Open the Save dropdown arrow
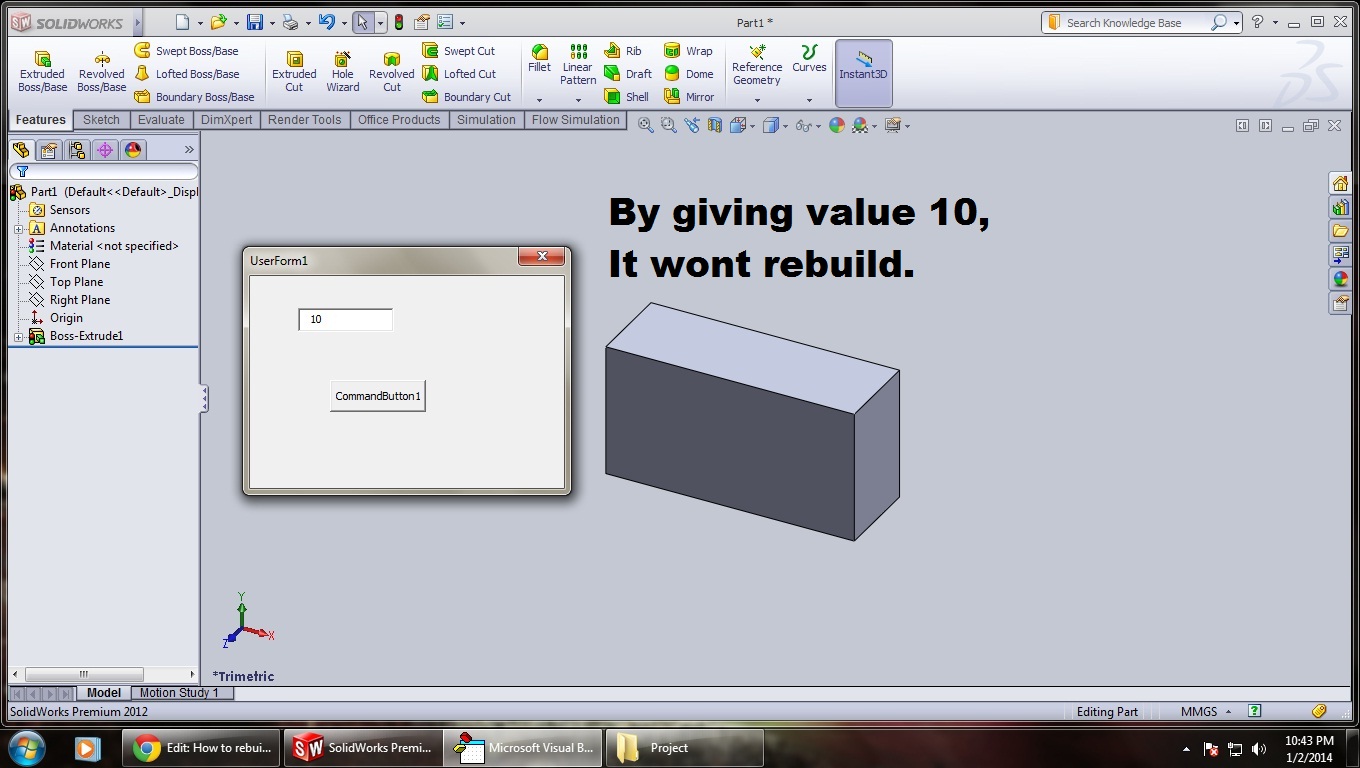1360x768 pixels. coord(272,22)
